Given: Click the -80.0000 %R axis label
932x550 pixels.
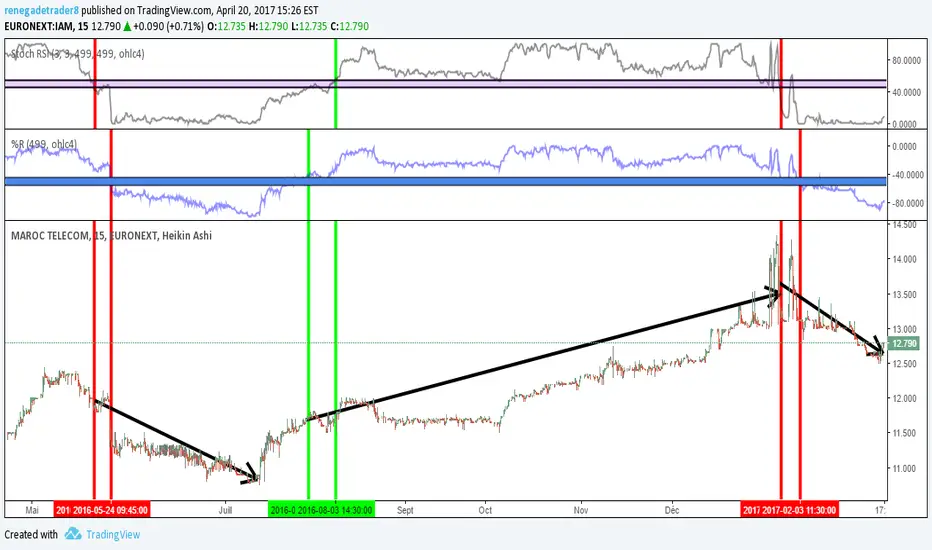Looking at the screenshot, I should click(906, 203).
